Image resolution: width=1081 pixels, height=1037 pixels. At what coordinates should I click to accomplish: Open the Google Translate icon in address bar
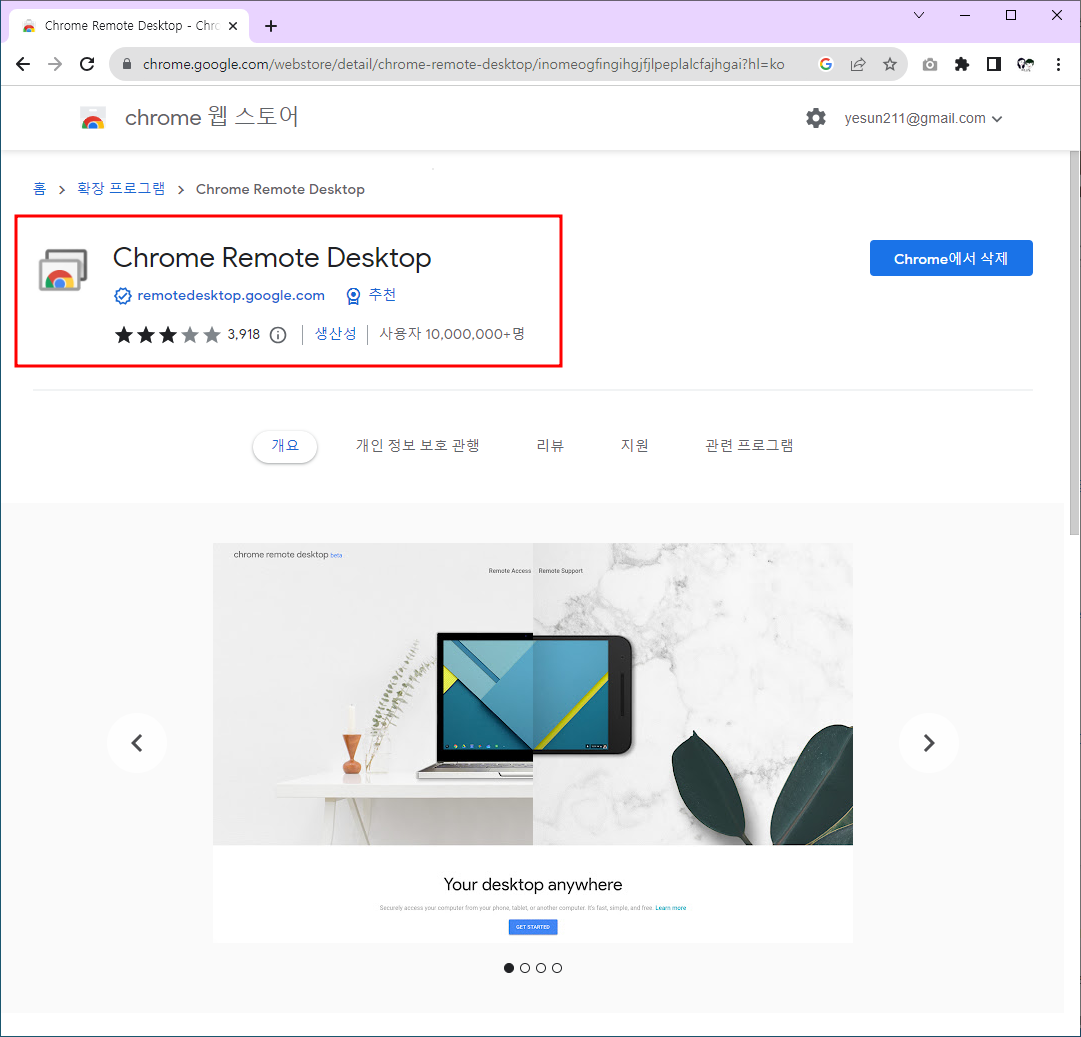click(x=825, y=64)
